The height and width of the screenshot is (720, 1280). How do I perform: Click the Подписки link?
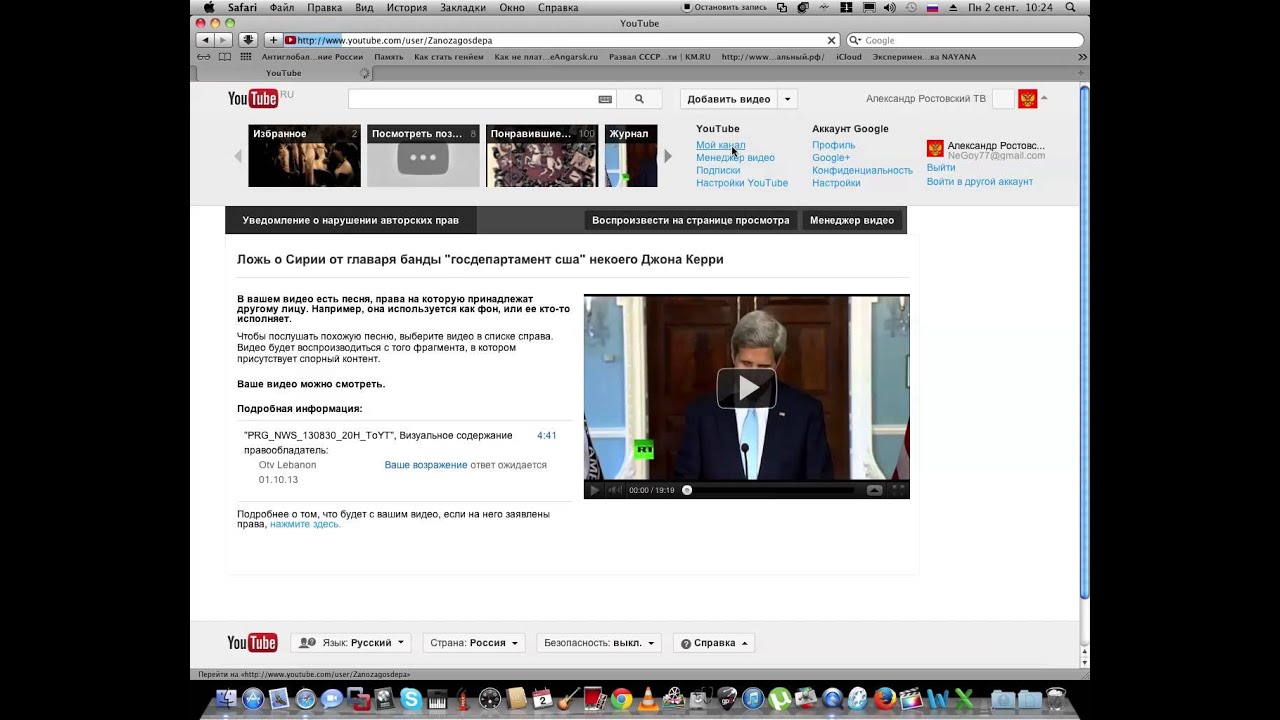coord(718,170)
